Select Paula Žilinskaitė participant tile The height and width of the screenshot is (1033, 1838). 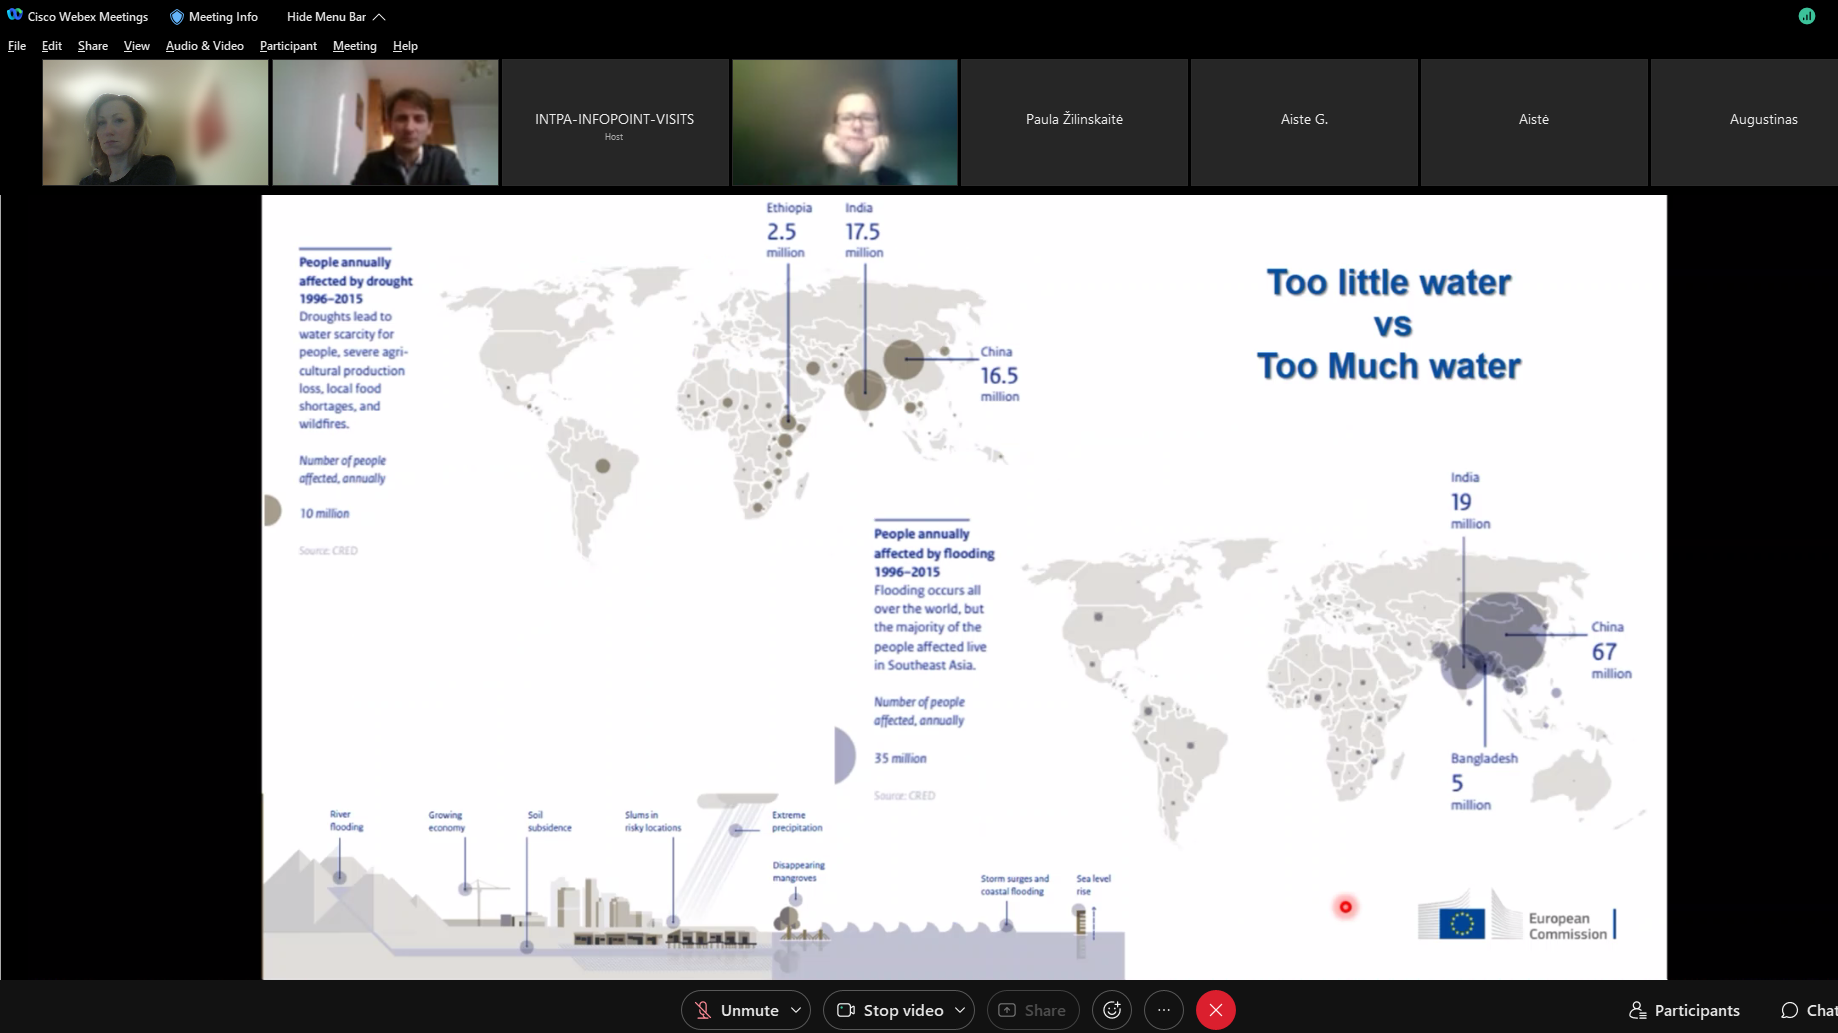point(1075,122)
